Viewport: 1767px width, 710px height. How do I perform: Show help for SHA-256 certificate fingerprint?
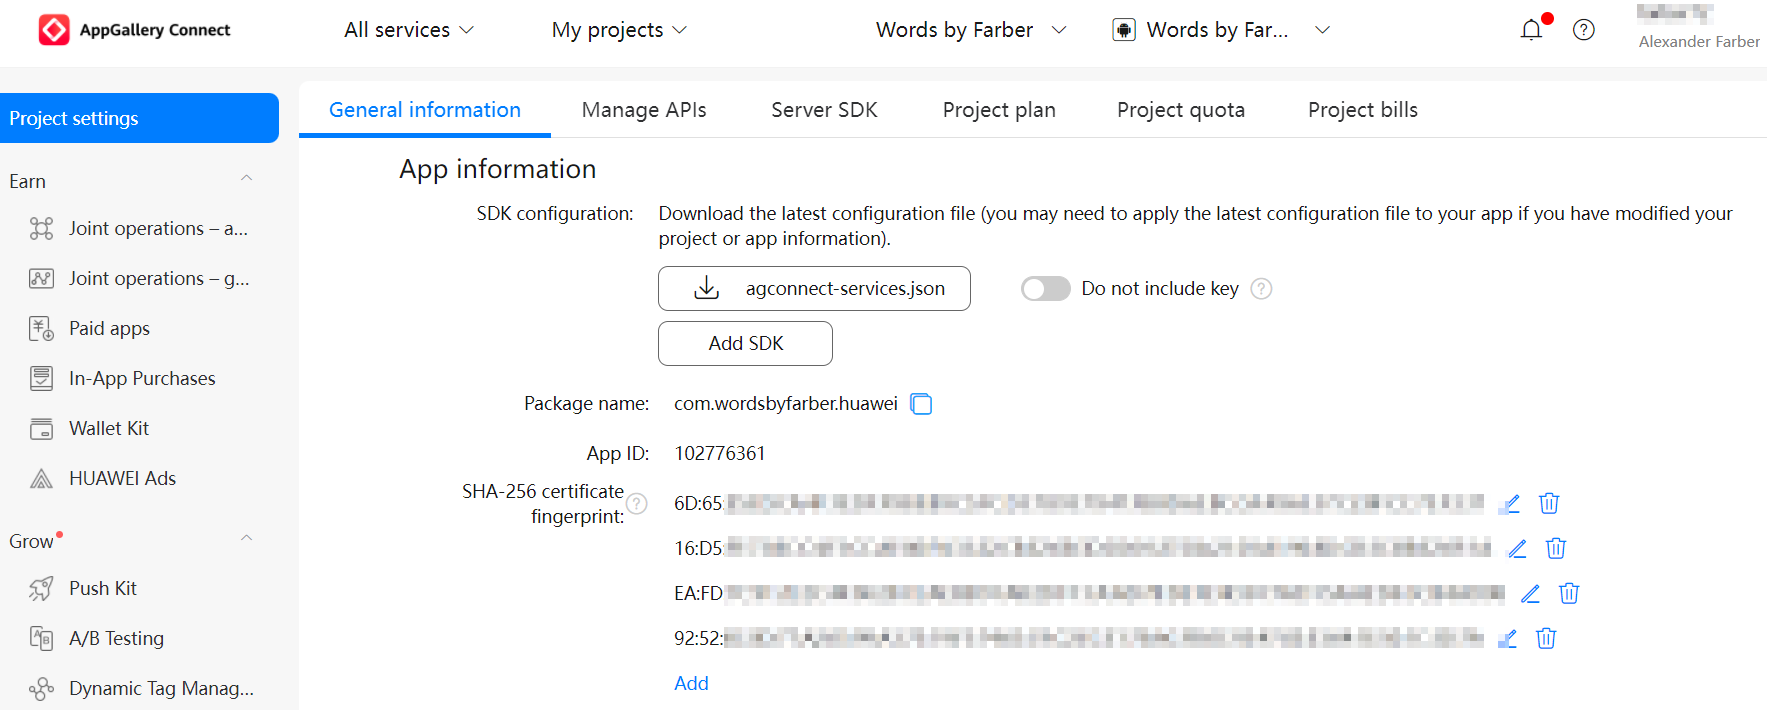click(x=637, y=504)
